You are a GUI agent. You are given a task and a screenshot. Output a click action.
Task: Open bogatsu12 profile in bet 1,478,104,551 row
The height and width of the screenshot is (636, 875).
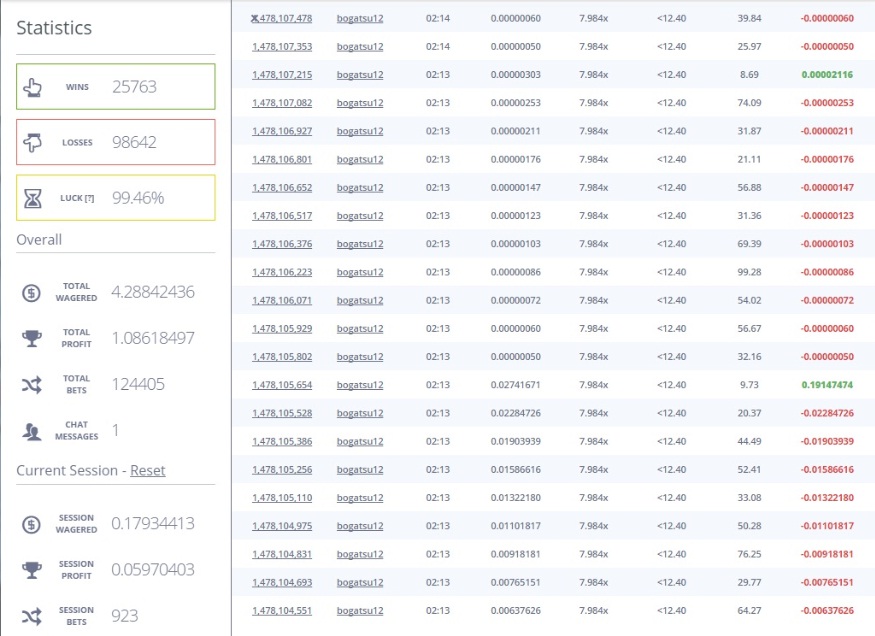pyautogui.click(x=360, y=611)
